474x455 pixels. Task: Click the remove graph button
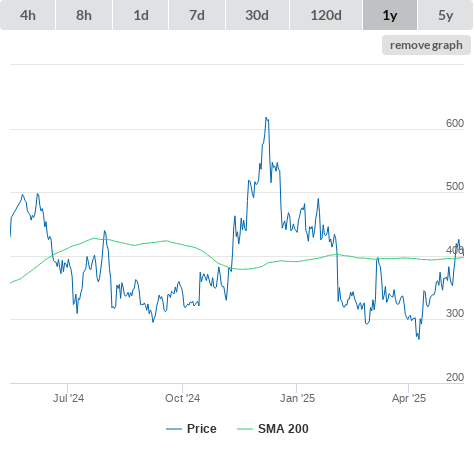click(x=426, y=45)
